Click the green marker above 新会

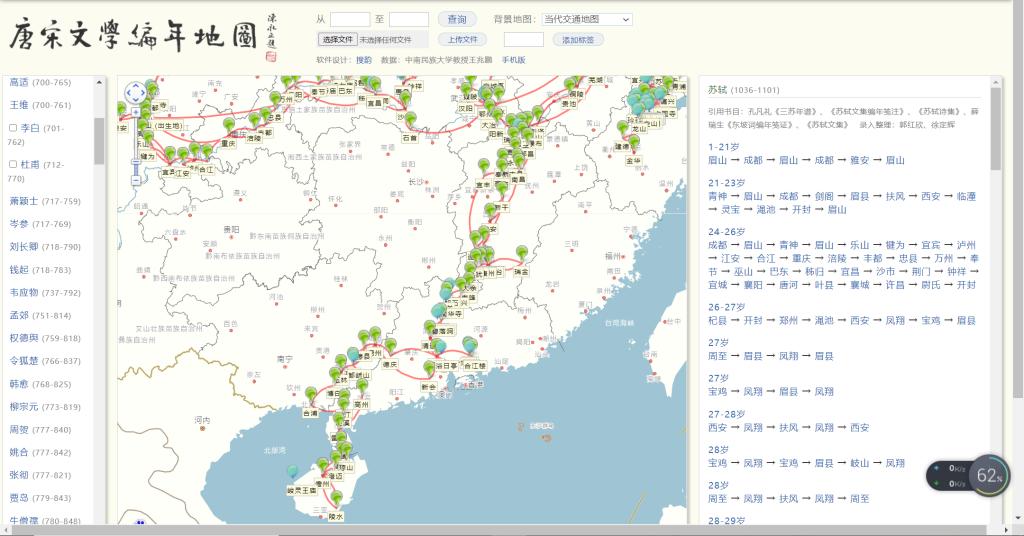429,369
